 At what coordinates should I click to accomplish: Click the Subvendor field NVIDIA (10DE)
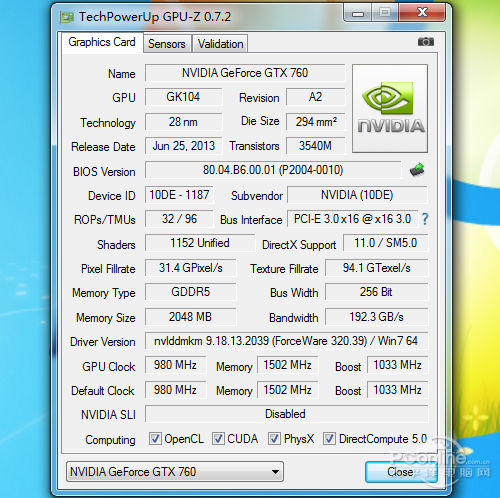(357, 195)
